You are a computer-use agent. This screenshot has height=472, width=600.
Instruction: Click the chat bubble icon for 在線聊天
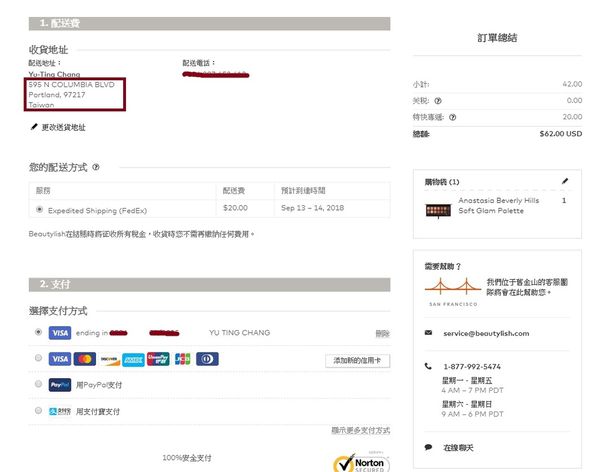pos(429,447)
